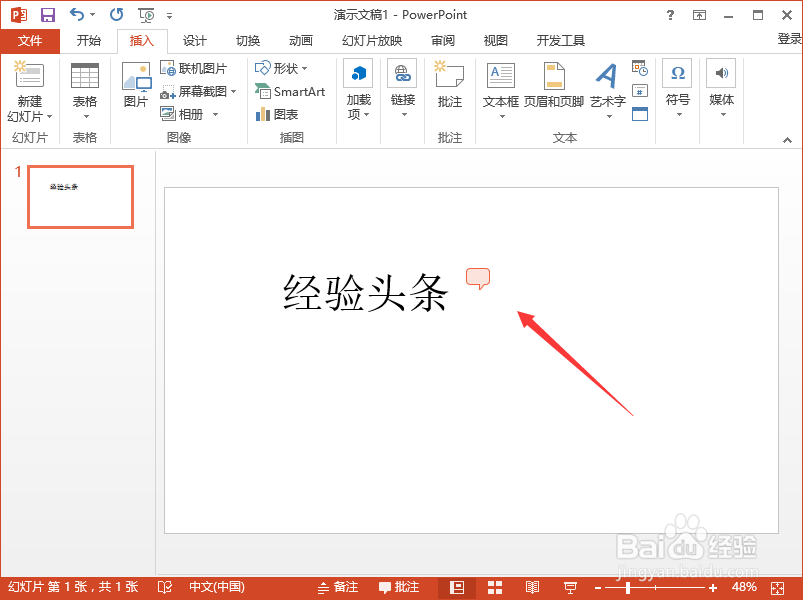This screenshot has width=803, height=600.
Task: Enable Reading view in status bar
Action: pyautogui.click(x=533, y=587)
